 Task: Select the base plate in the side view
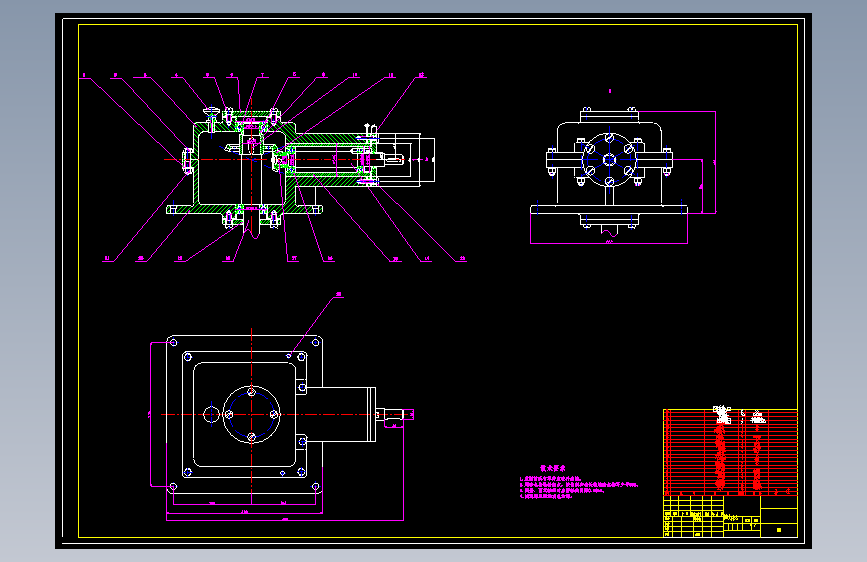click(609, 209)
